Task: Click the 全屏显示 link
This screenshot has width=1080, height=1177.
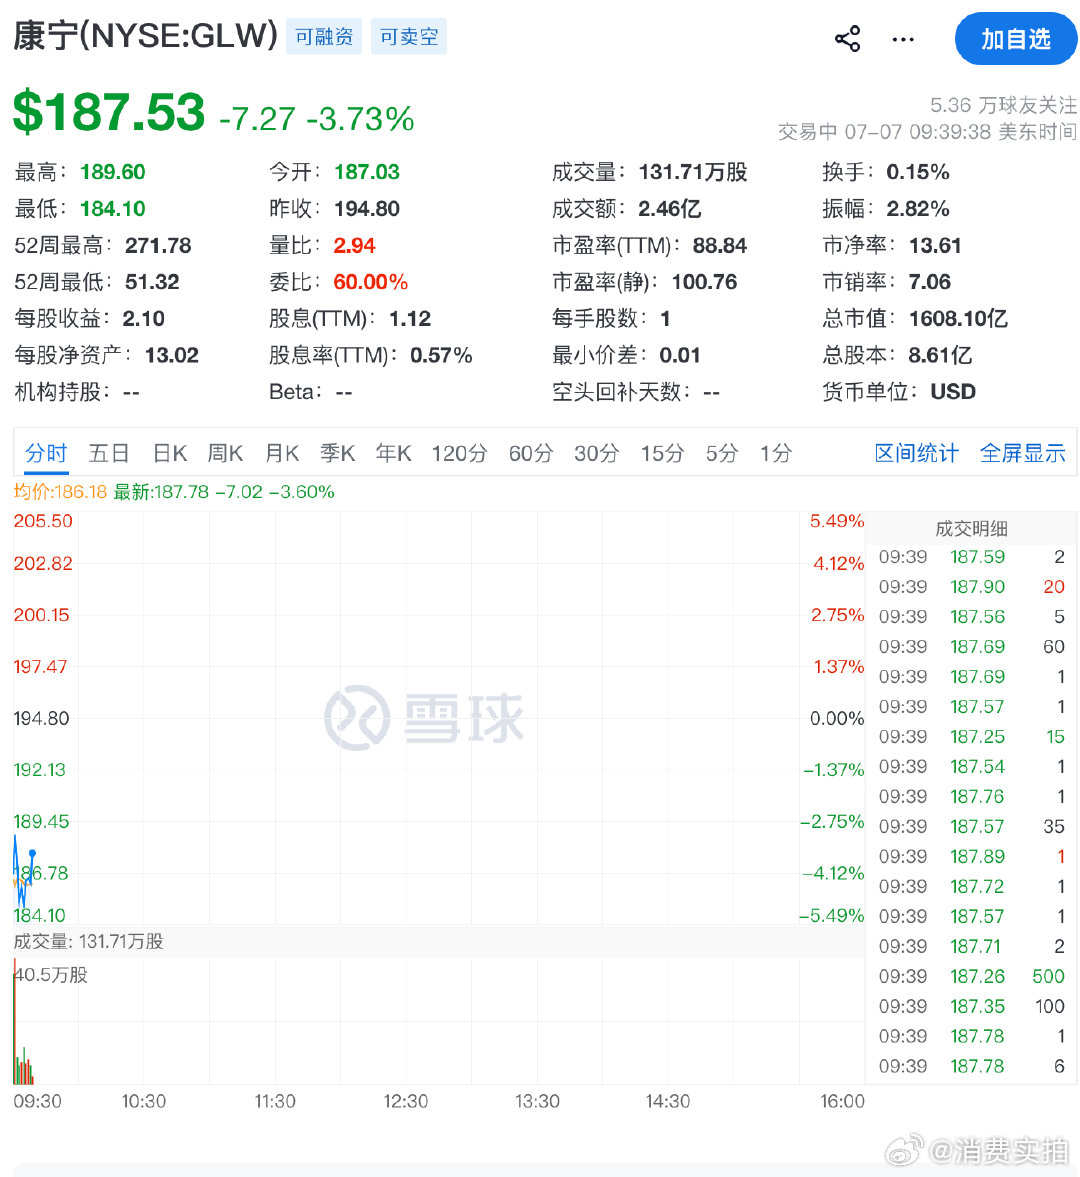Action: 1022,453
